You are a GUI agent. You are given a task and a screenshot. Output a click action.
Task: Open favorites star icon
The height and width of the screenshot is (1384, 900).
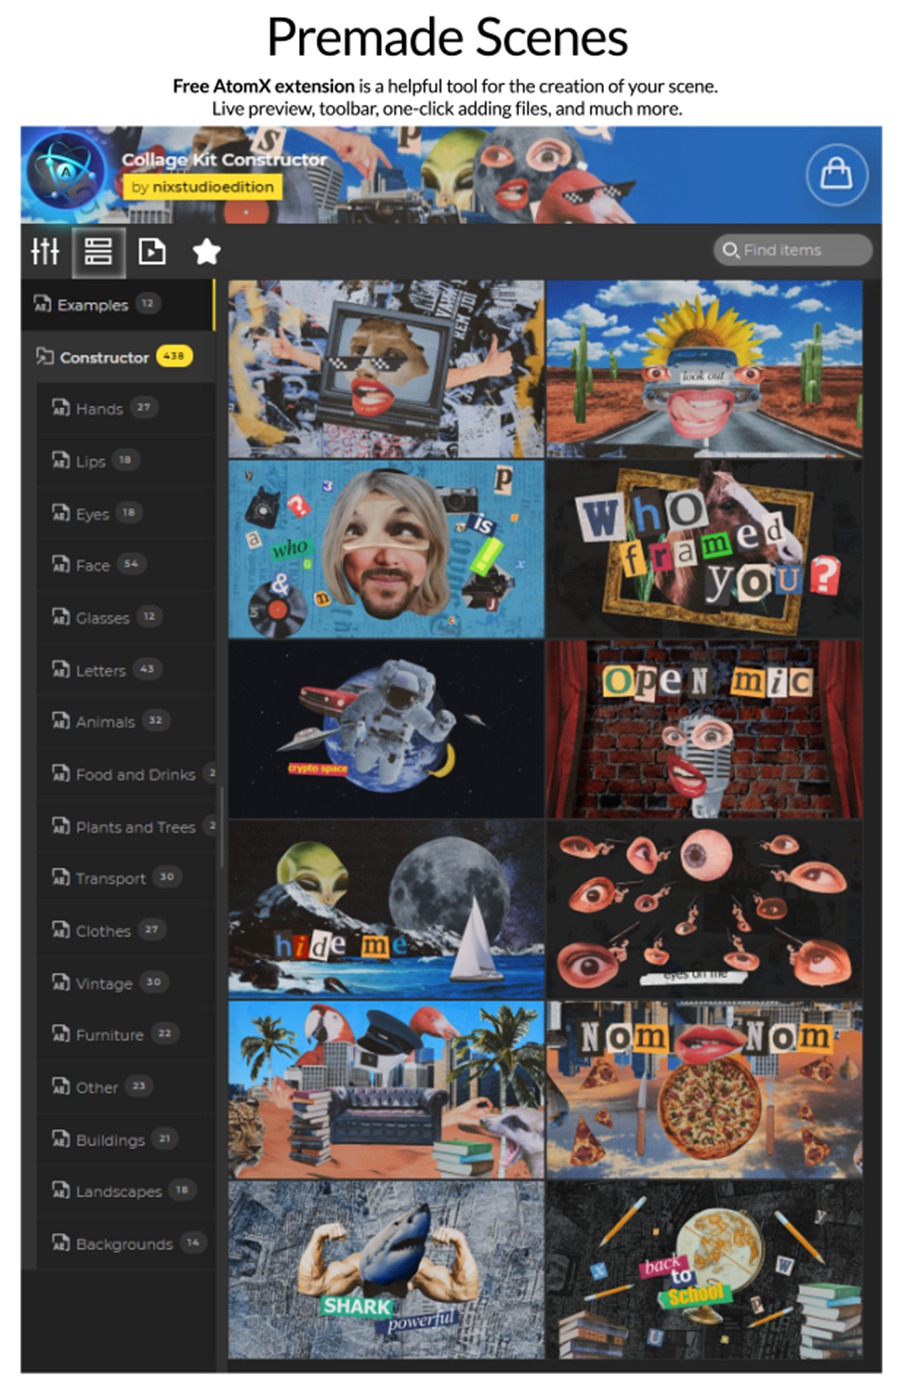pyautogui.click(x=206, y=251)
